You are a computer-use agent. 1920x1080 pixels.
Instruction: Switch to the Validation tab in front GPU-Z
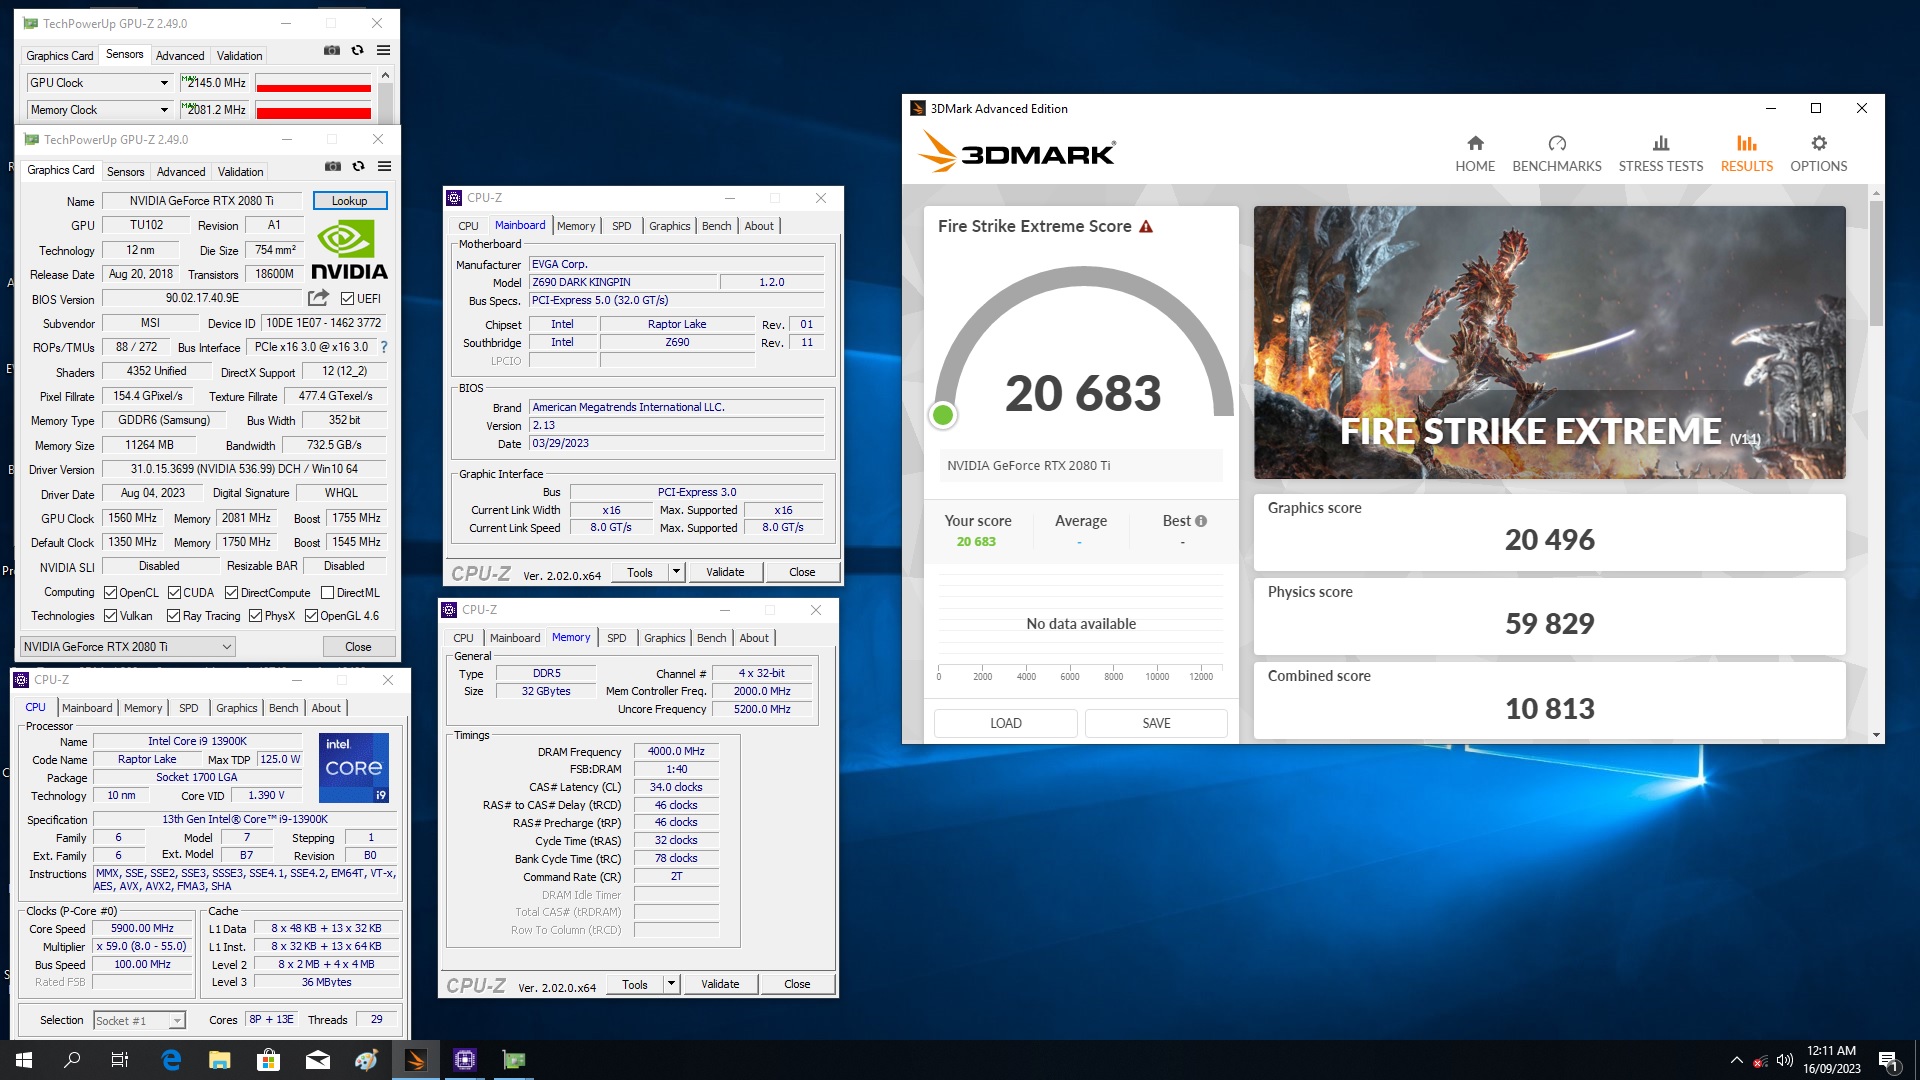pyautogui.click(x=241, y=172)
